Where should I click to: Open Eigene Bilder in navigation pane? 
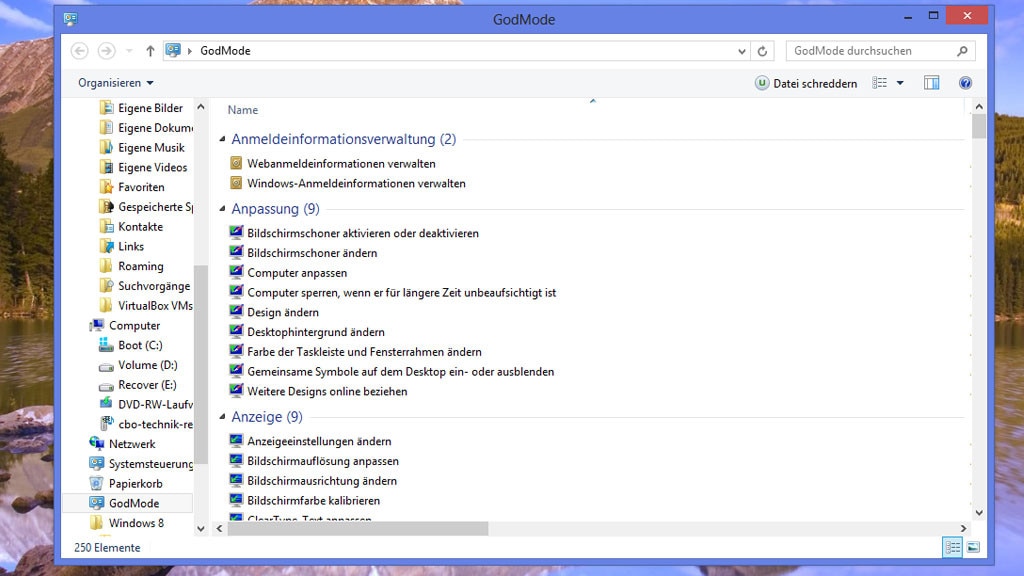(x=141, y=108)
